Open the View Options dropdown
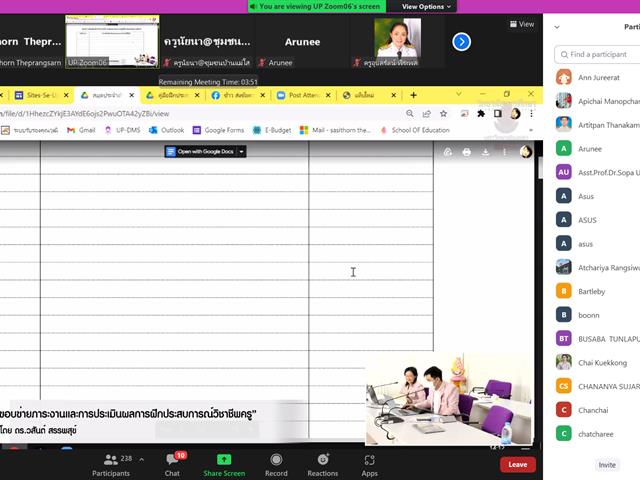This screenshot has height=480, width=640. click(x=426, y=7)
